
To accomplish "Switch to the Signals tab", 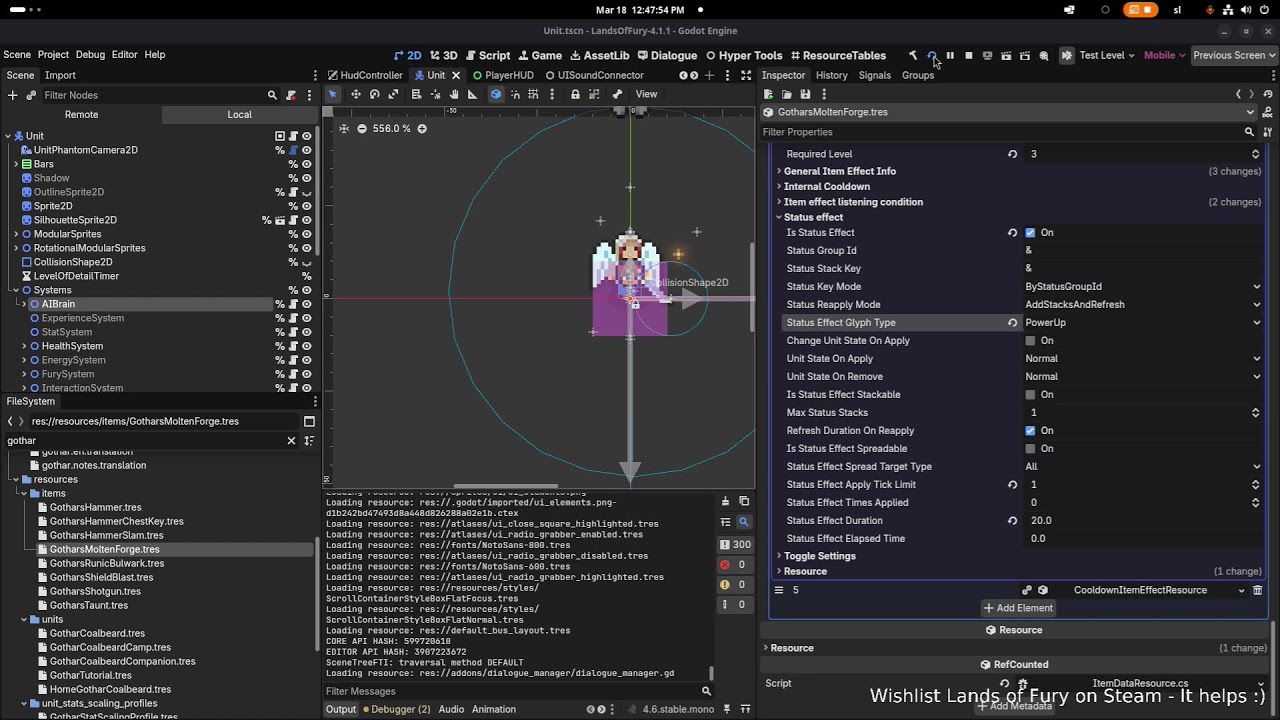I will (874, 75).
